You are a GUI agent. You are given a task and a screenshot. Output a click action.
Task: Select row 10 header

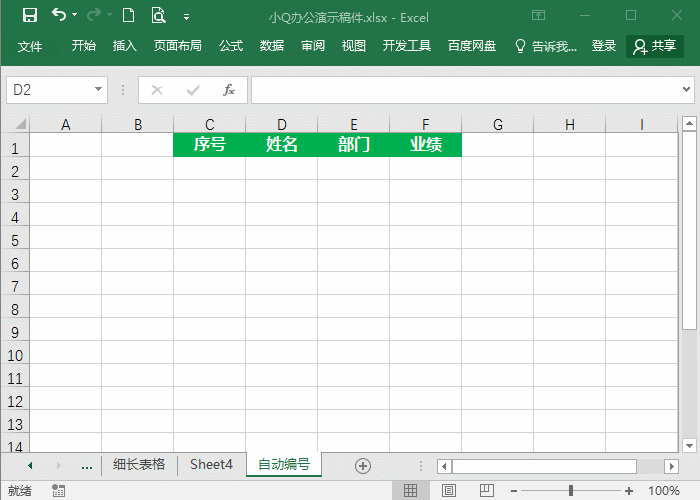[x=15, y=356]
